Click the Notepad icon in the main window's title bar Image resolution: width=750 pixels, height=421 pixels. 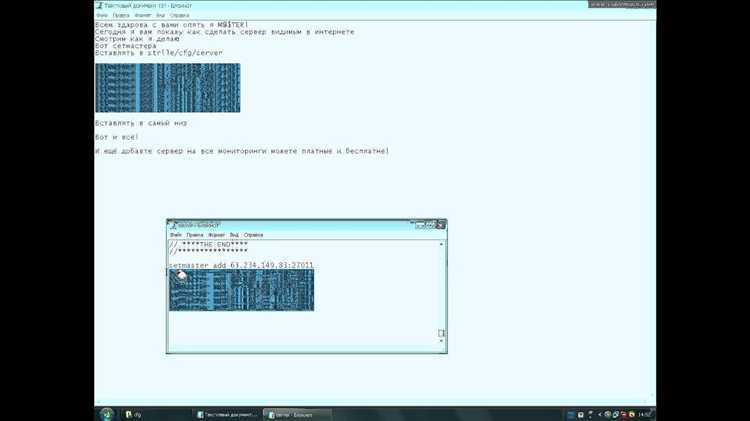100,5
